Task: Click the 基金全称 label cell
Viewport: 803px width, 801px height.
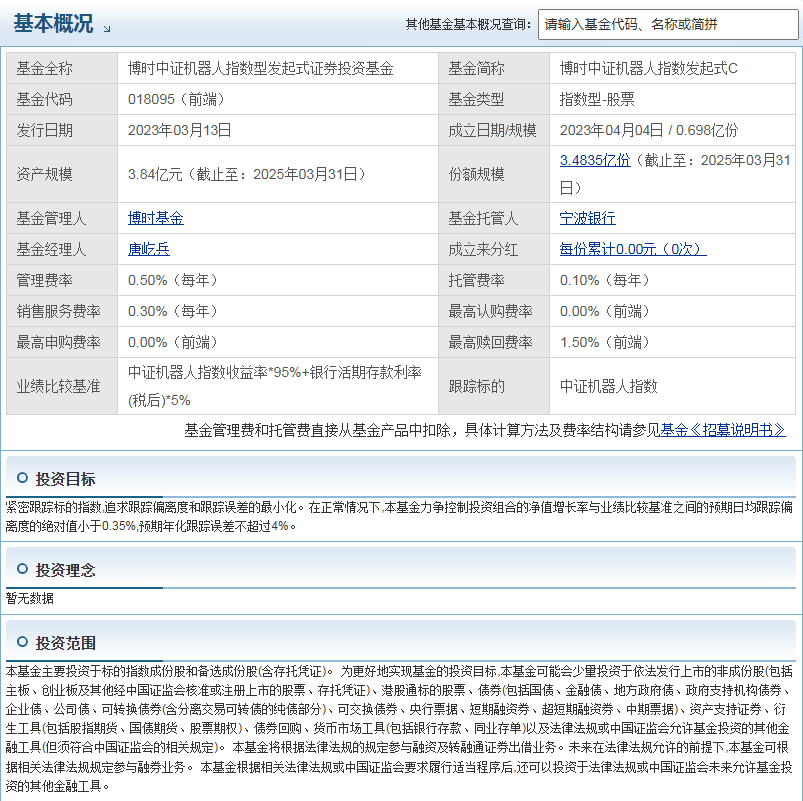Action: [62, 68]
